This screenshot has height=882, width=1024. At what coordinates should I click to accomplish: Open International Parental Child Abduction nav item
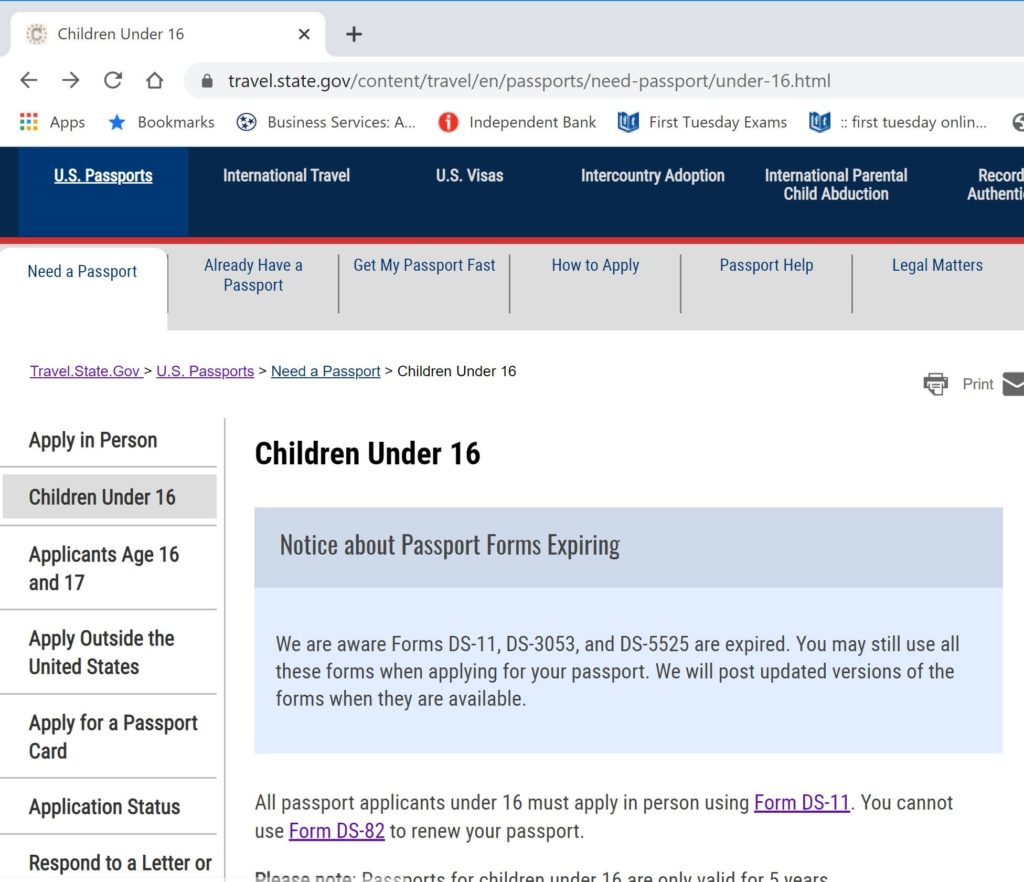click(x=836, y=185)
